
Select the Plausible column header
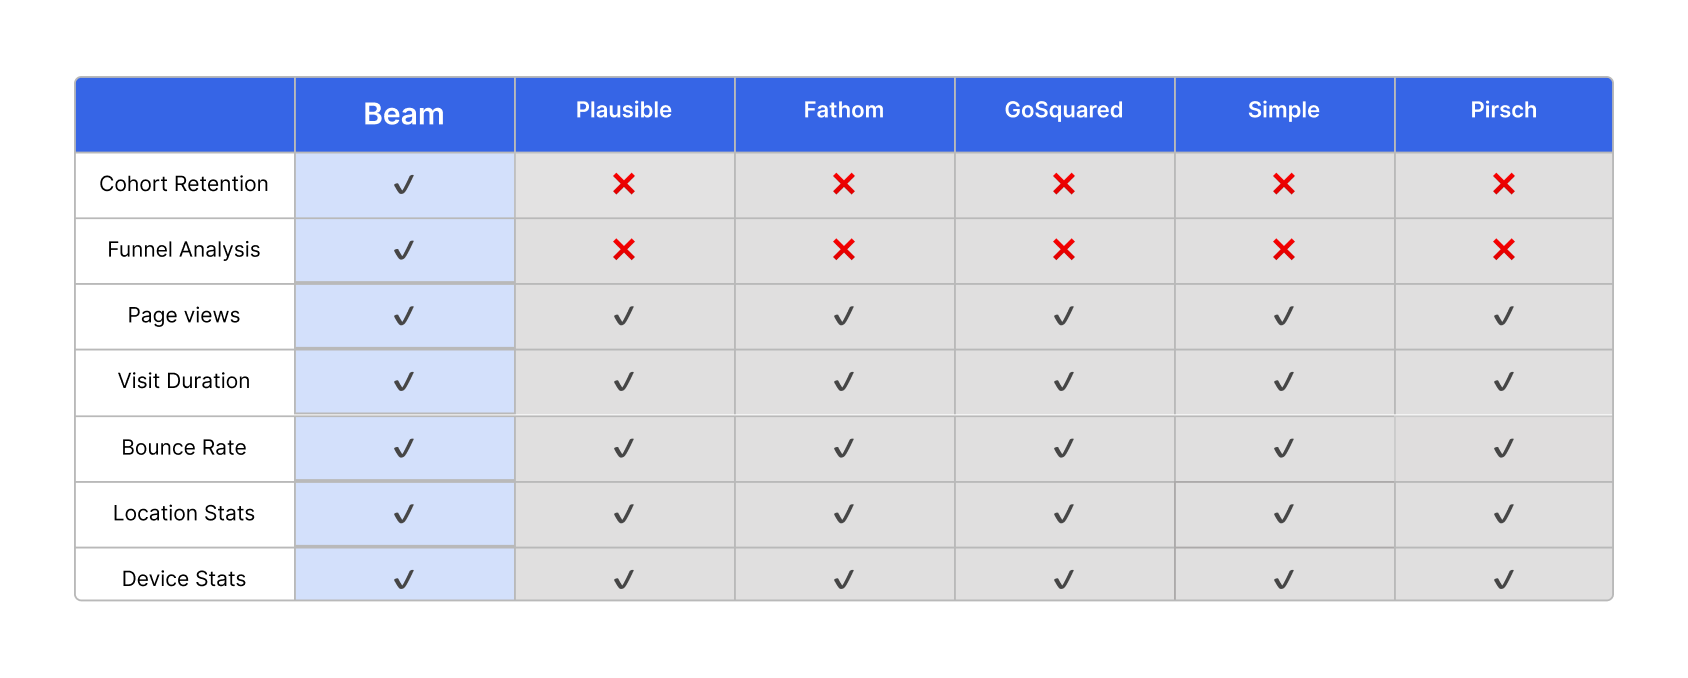pos(624,110)
